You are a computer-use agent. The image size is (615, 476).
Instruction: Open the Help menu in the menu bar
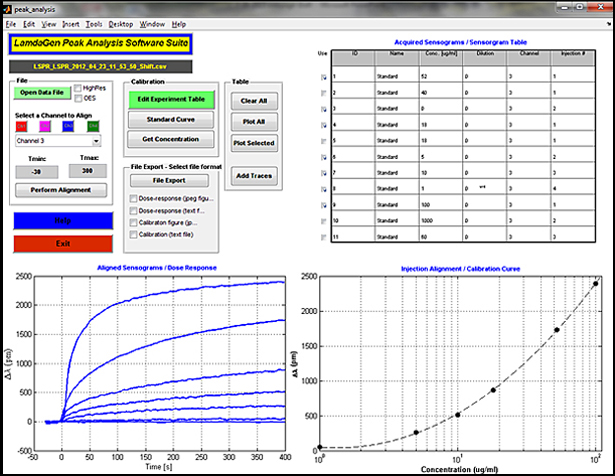point(178,24)
